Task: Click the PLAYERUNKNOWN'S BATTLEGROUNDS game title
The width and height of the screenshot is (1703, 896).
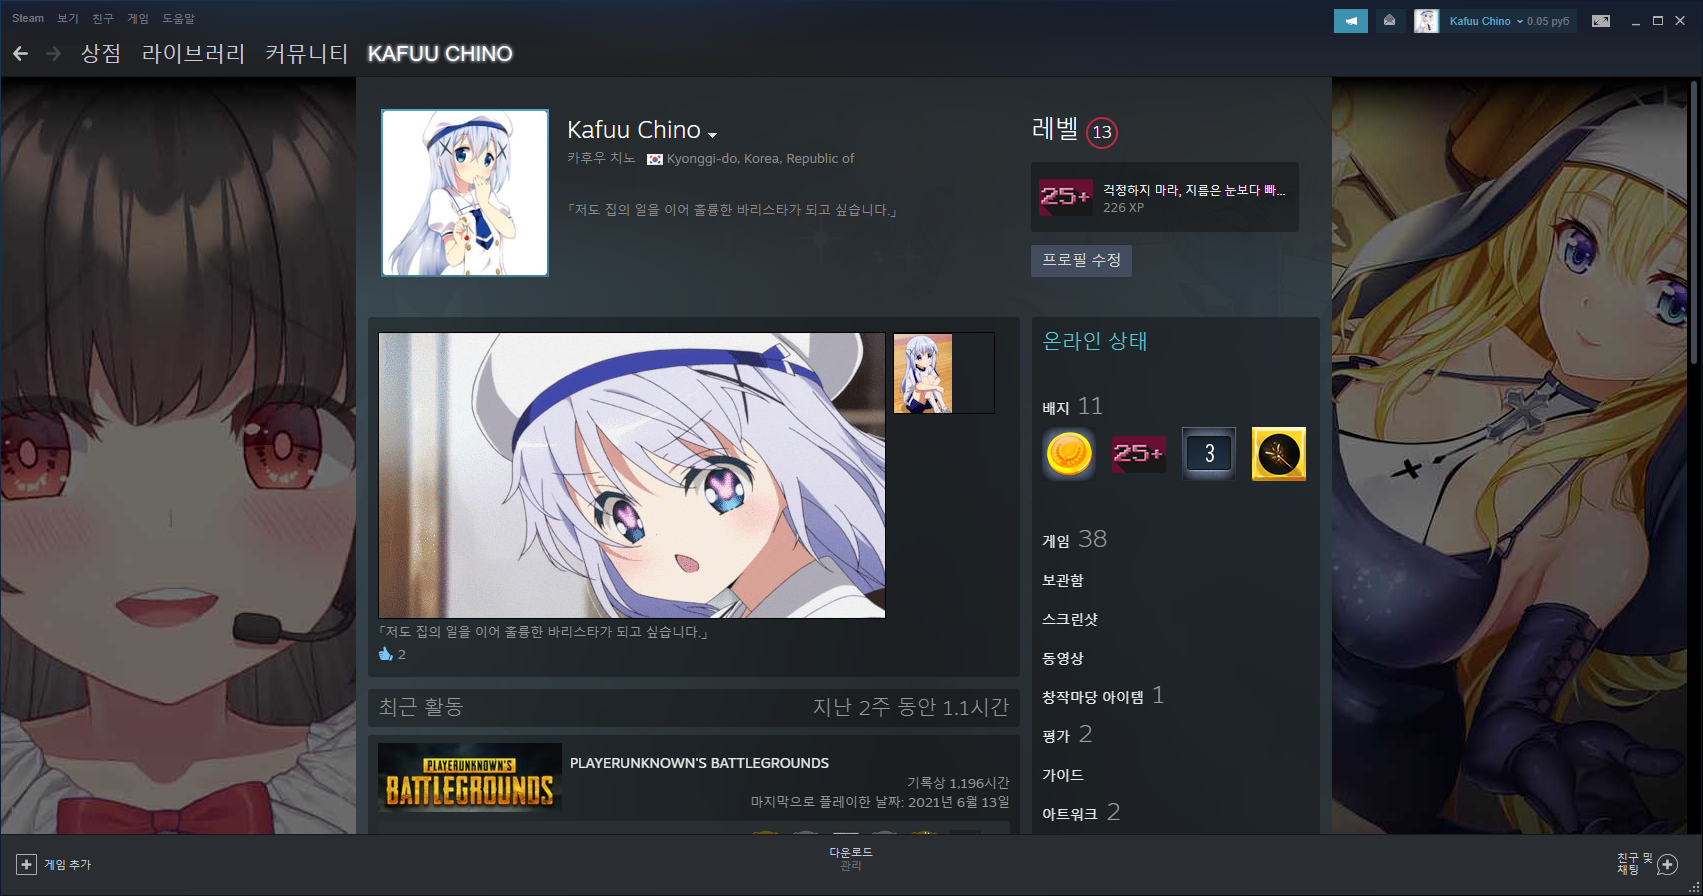Action: (699, 763)
